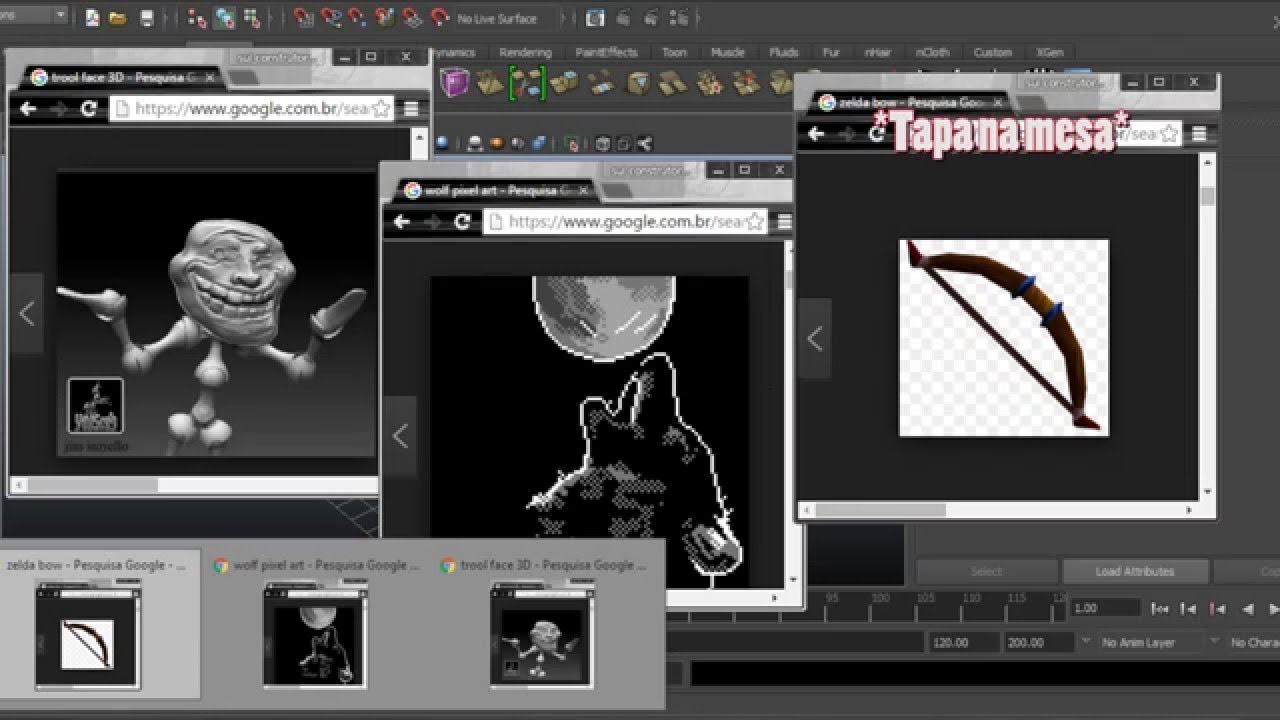Click the green-bracketed shelf icon
Image resolution: width=1280 pixels, height=720 pixels.
526,83
